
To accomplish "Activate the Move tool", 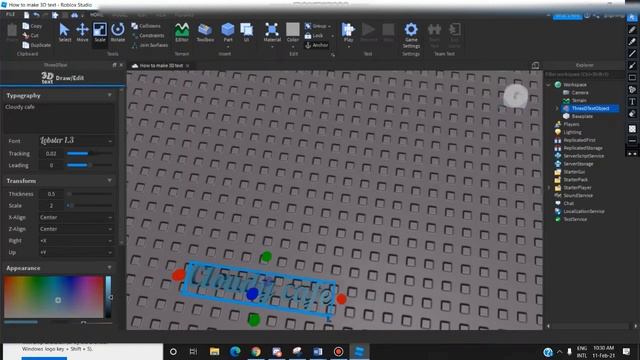I will (x=82, y=32).
